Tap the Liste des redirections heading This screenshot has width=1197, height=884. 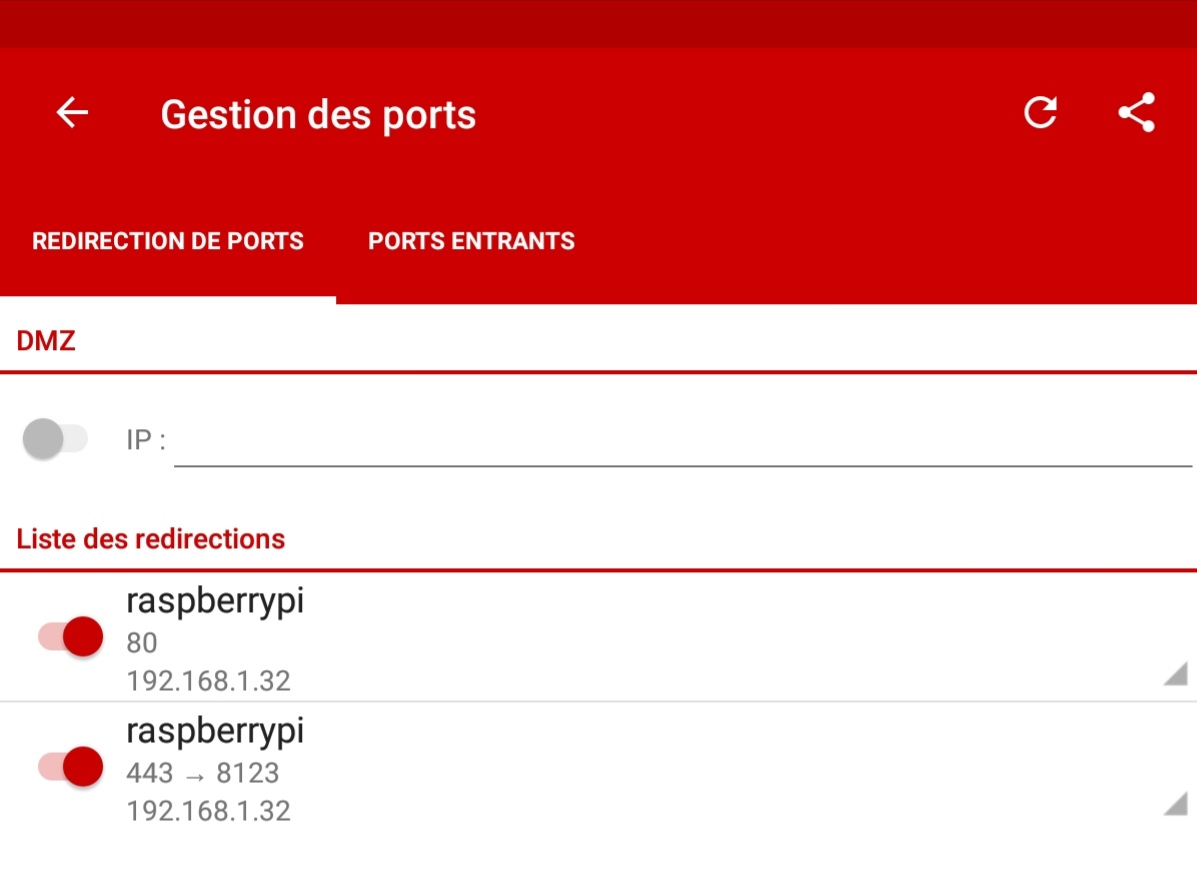(x=150, y=539)
